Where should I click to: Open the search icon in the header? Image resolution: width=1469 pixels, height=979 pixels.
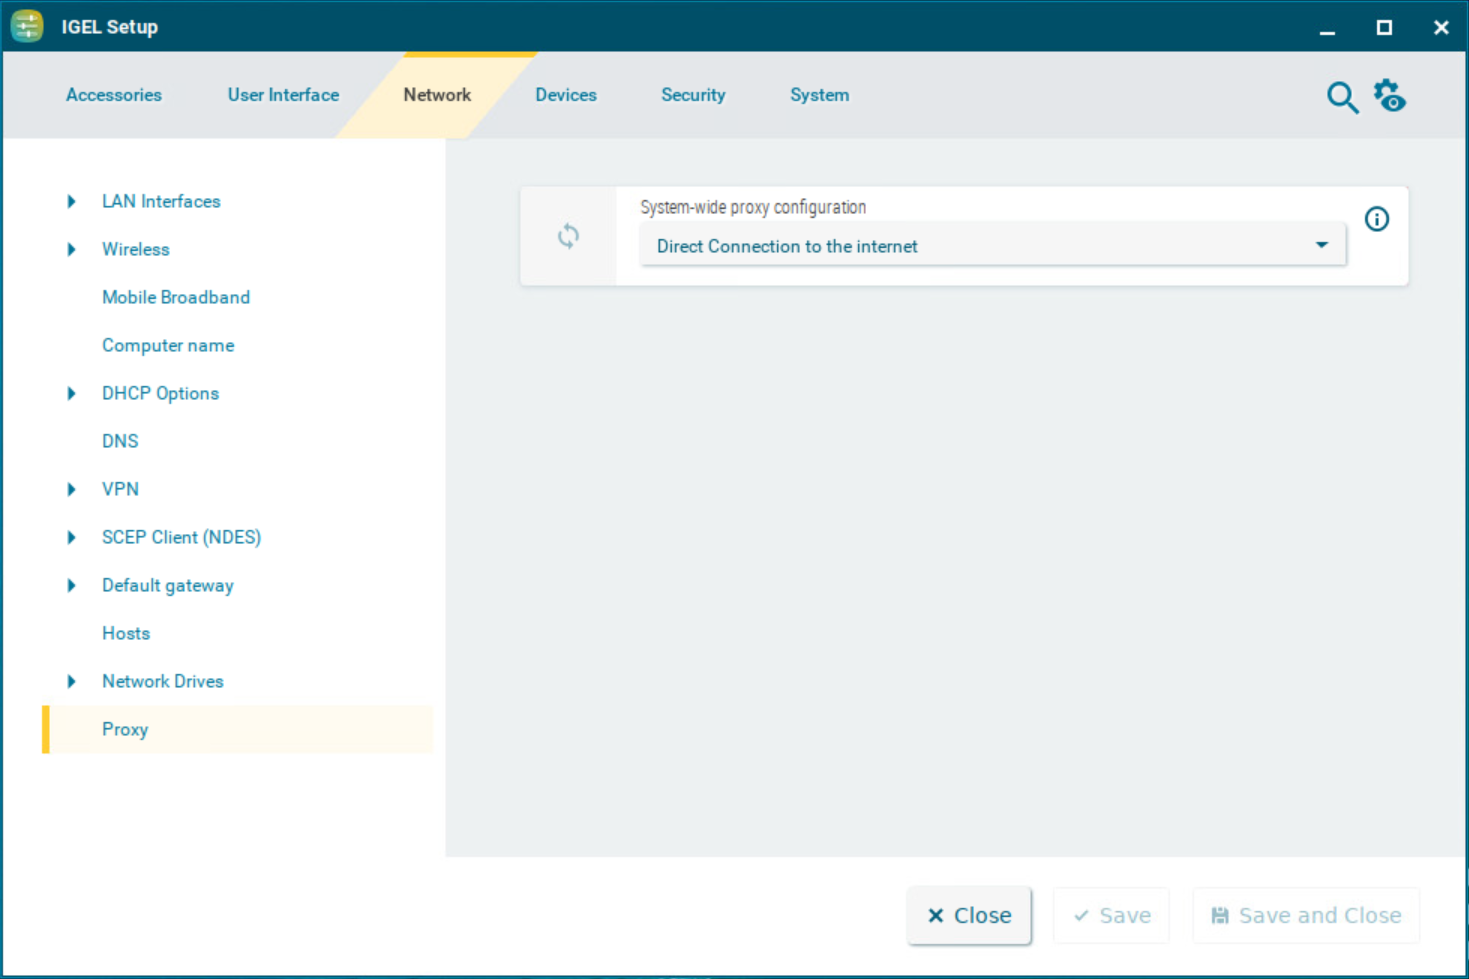1342,98
